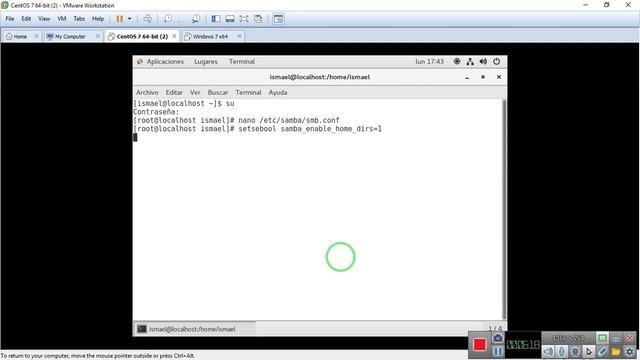
Task: Open the Buscar menu of the terminal
Action: point(218,93)
